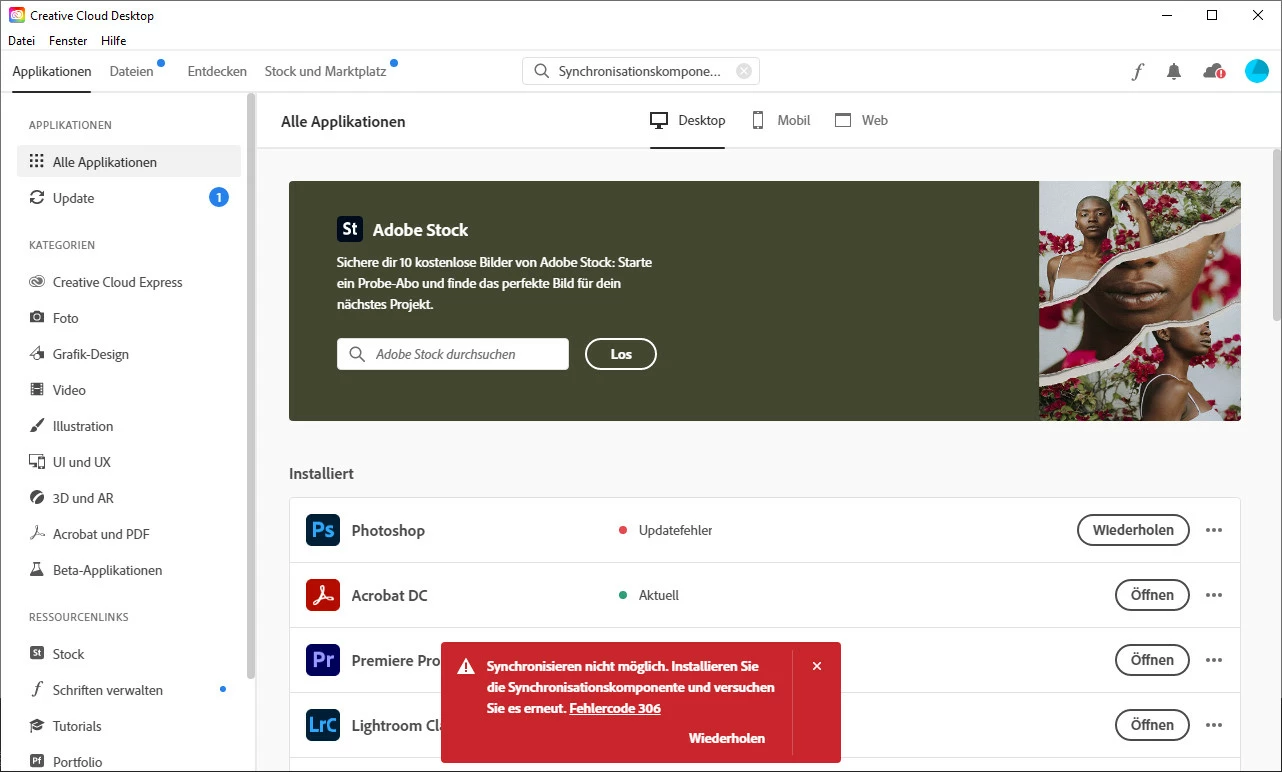The width and height of the screenshot is (1282, 772).
Task: Click the Installiert section heading
Action: point(321,474)
